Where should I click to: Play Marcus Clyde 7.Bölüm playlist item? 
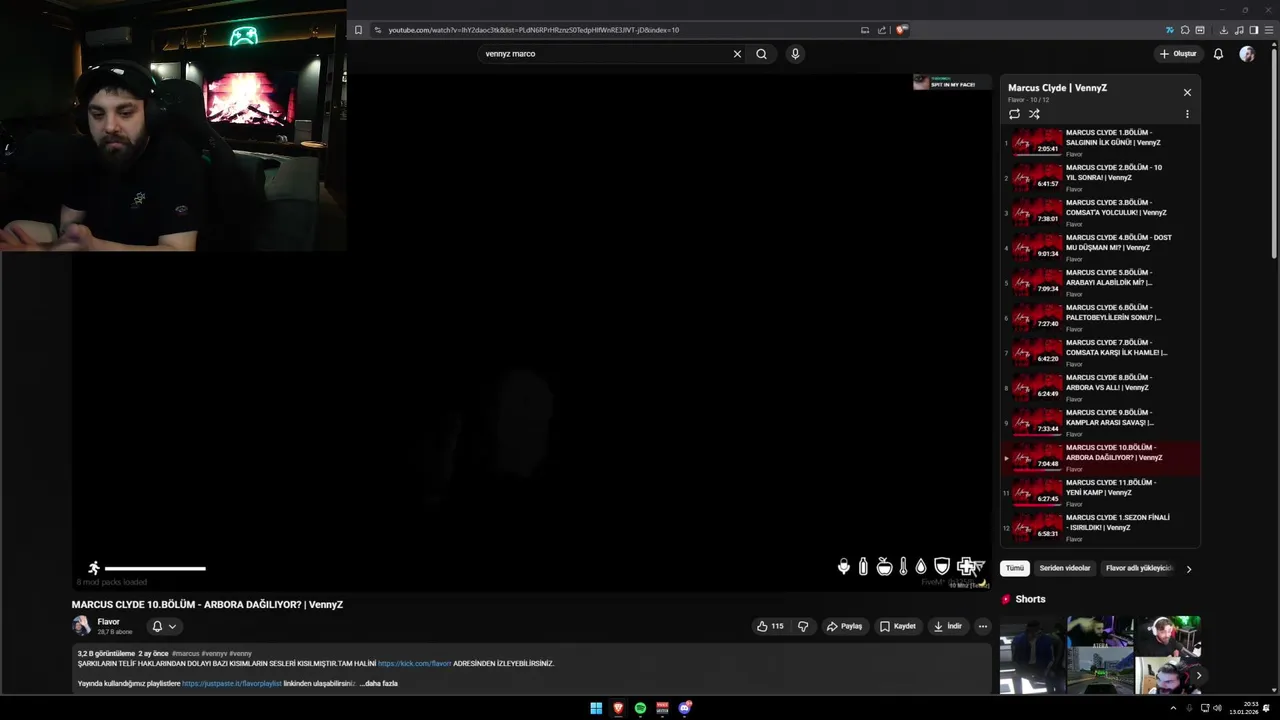coord(1100,352)
